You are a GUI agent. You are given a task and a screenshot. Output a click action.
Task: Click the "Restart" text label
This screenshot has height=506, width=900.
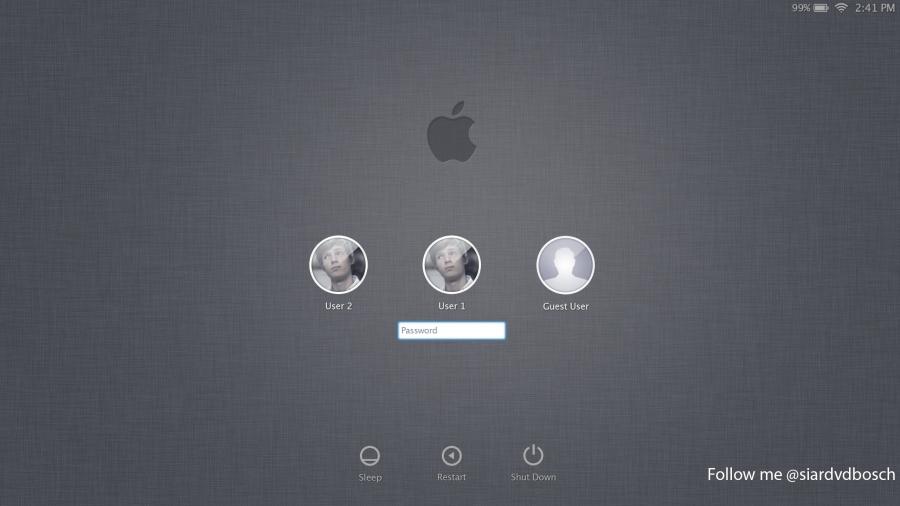[x=452, y=477]
